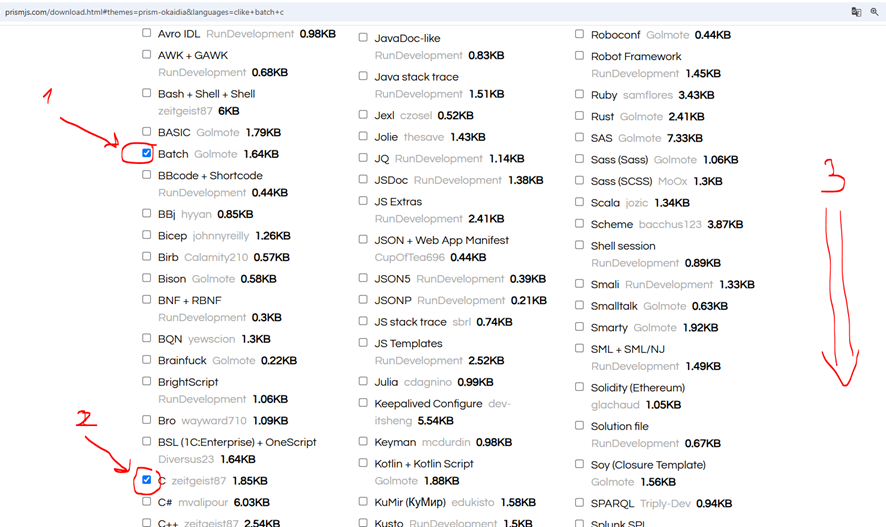Click the translate page icon in address bar
886x527 pixels.
pyautogui.click(x=856, y=12)
